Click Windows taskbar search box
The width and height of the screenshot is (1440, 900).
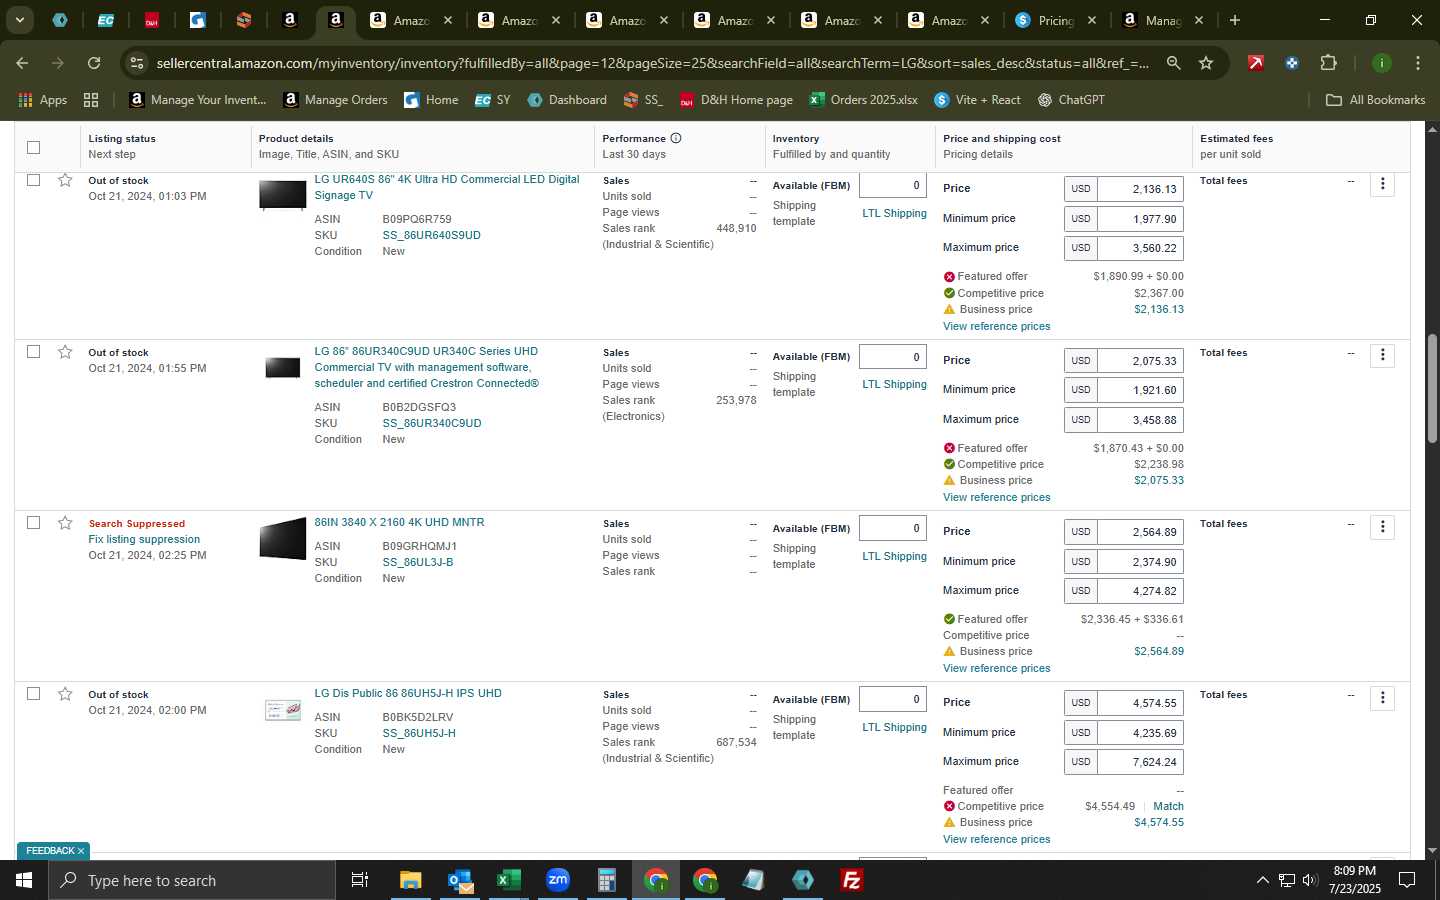(192, 880)
